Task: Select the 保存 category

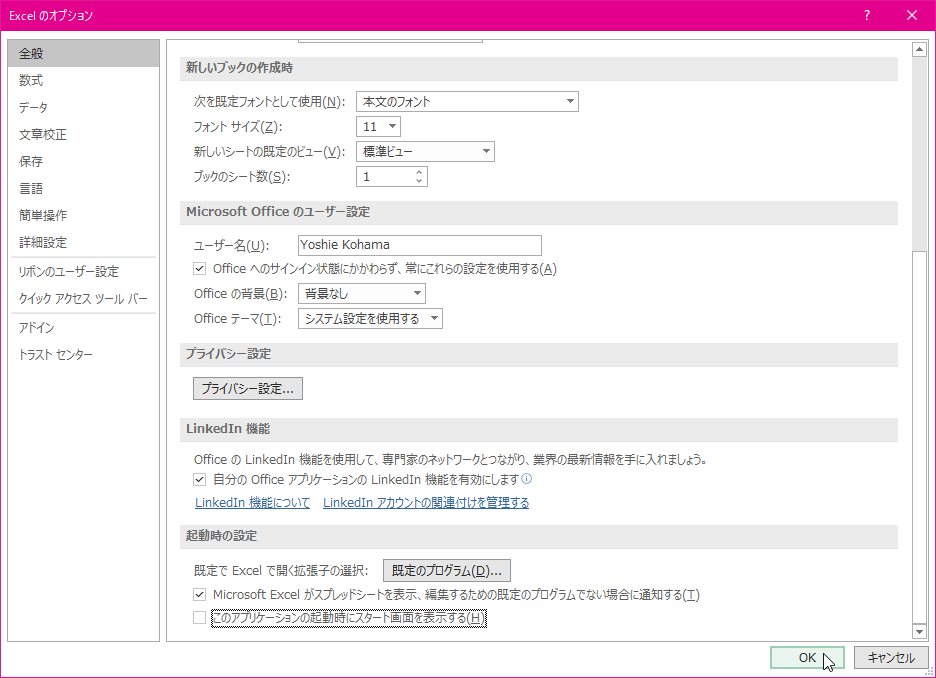Action: [84, 161]
